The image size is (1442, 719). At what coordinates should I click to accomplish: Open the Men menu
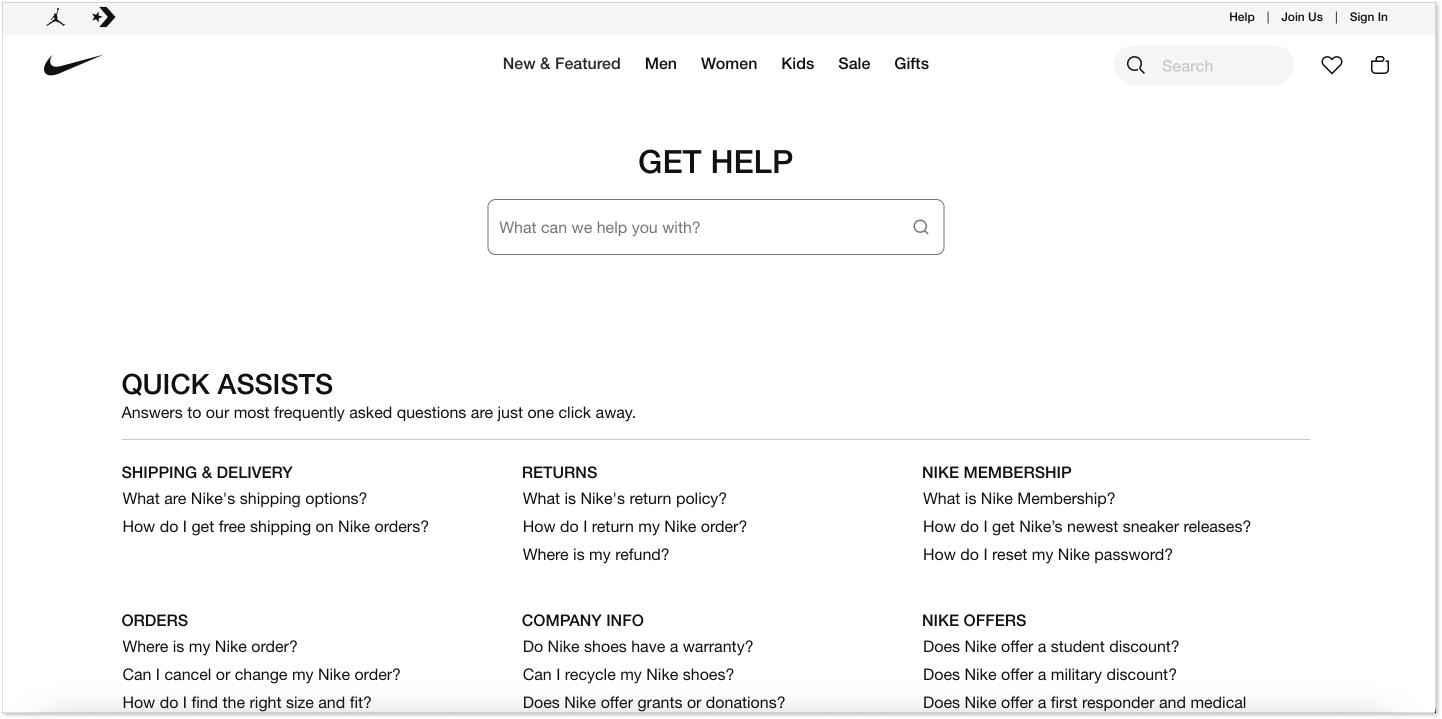pyautogui.click(x=660, y=64)
